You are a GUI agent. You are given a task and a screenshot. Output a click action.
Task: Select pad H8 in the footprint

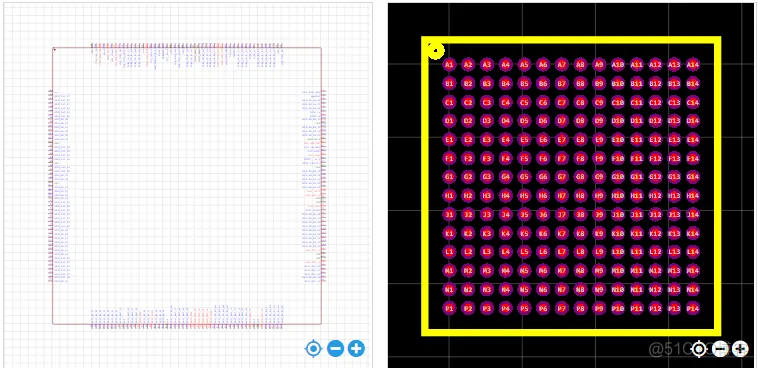click(580, 196)
